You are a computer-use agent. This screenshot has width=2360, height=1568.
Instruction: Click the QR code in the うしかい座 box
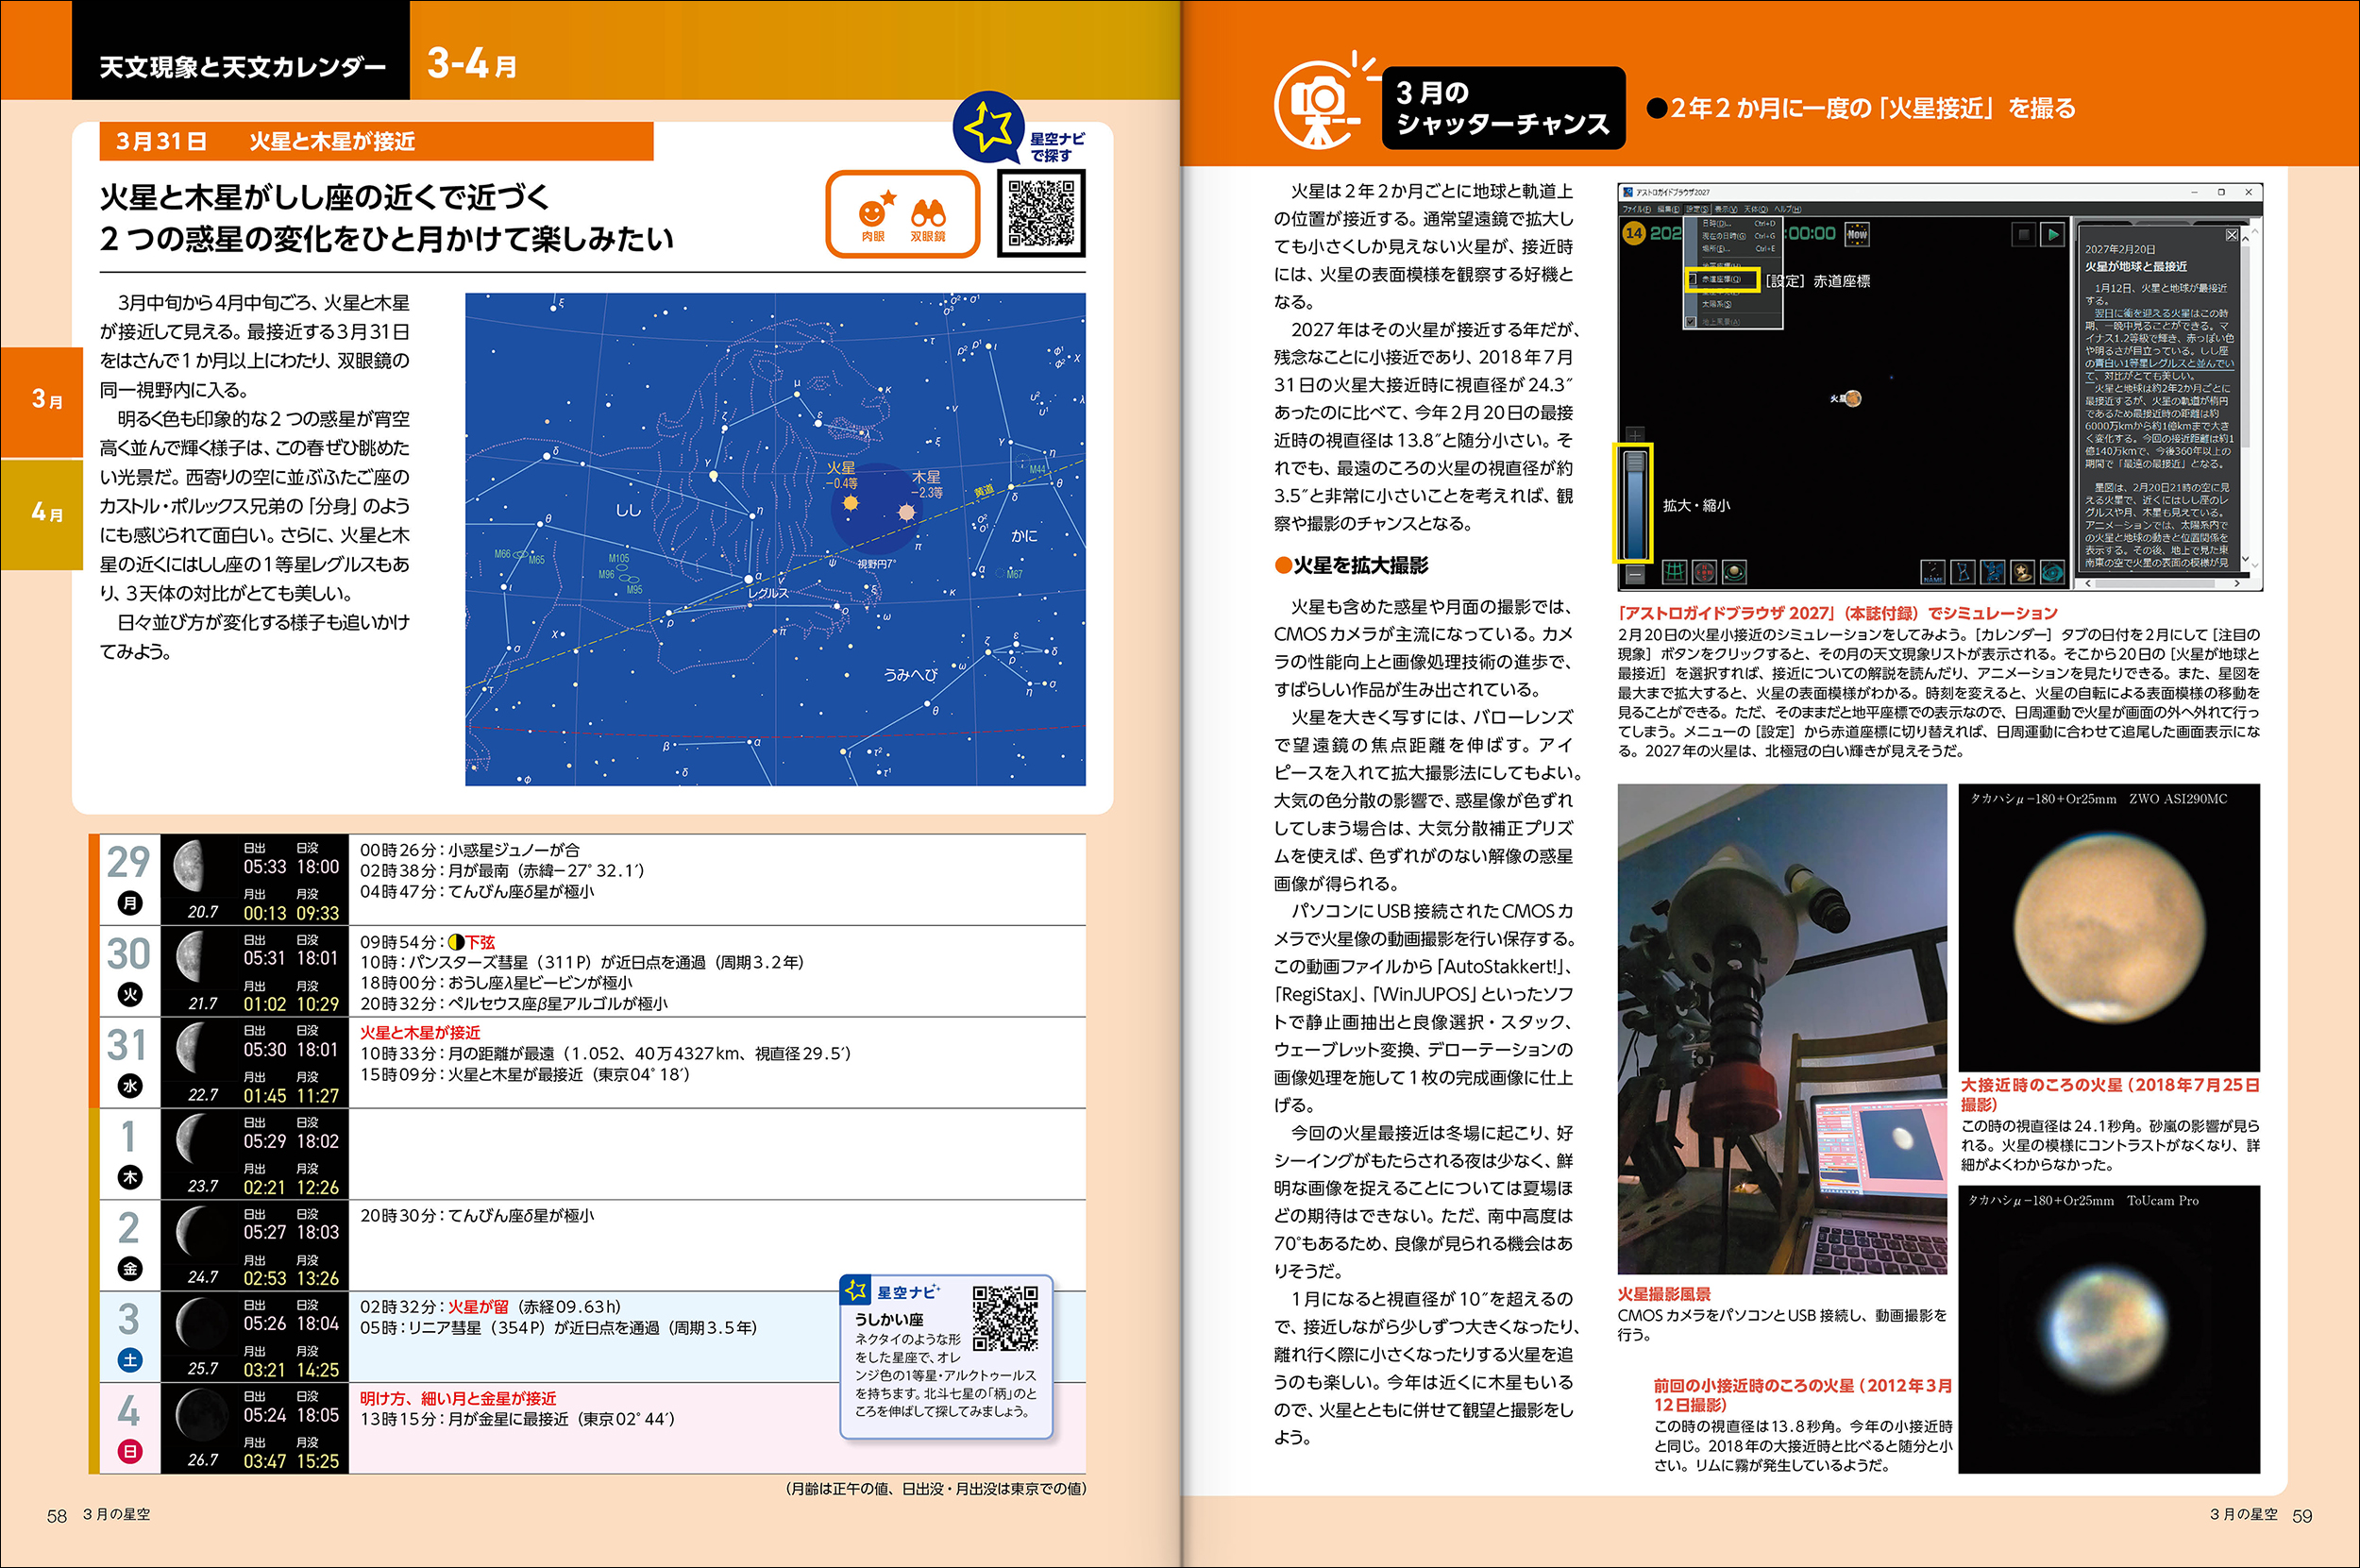(x=1005, y=1318)
